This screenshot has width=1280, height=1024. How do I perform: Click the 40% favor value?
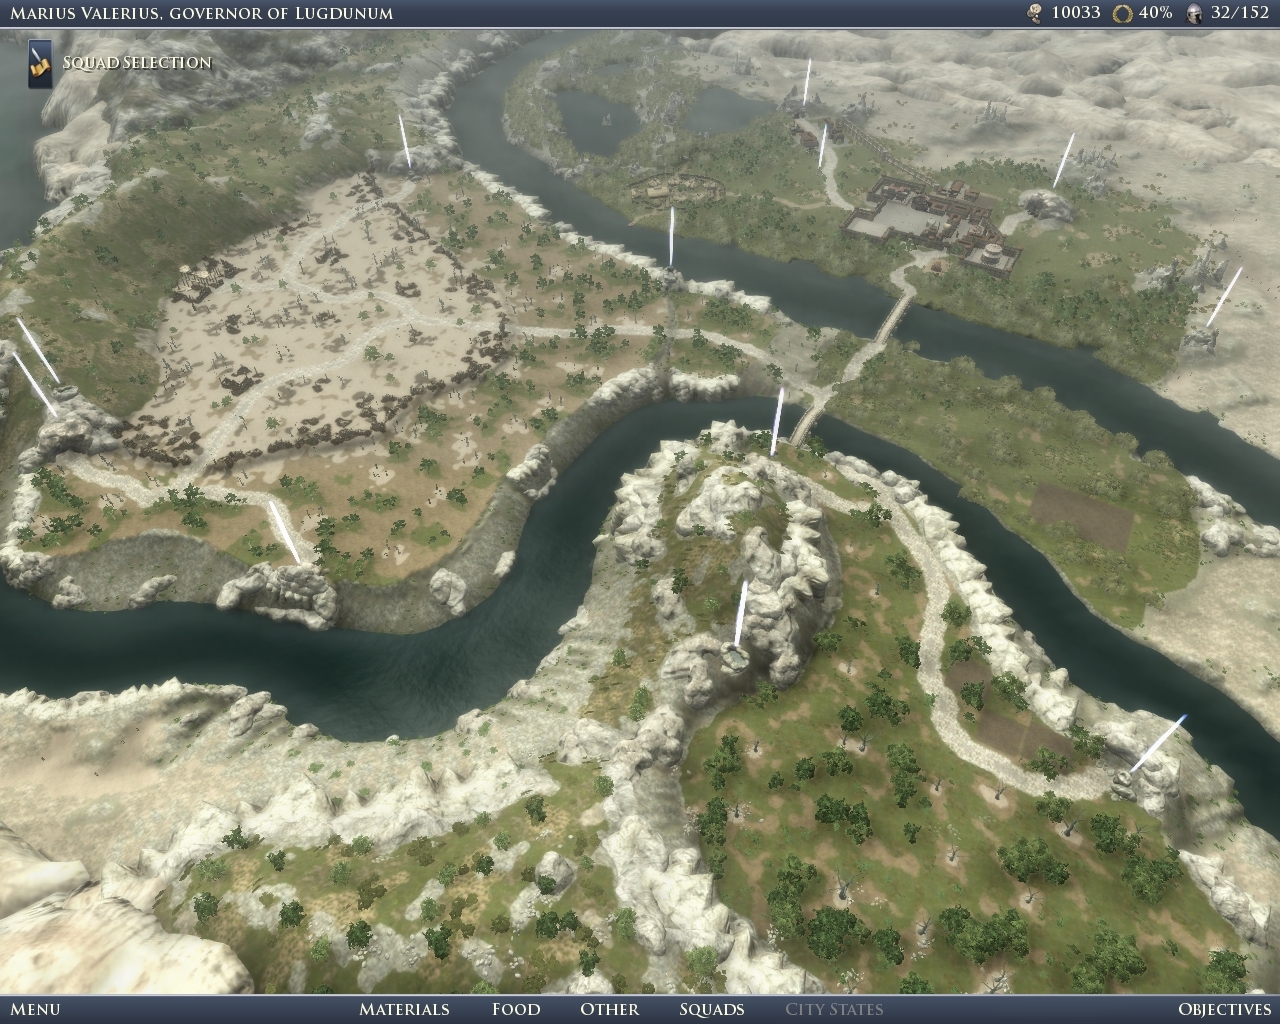[x=1156, y=12]
